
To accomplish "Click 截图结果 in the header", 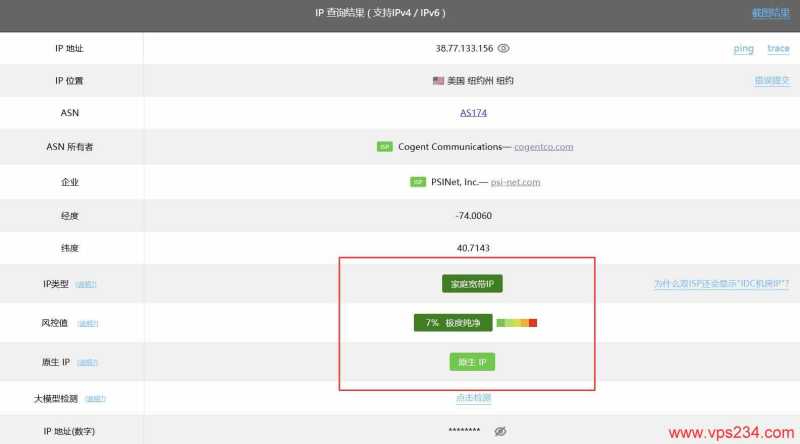I will [x=770, y=13].
